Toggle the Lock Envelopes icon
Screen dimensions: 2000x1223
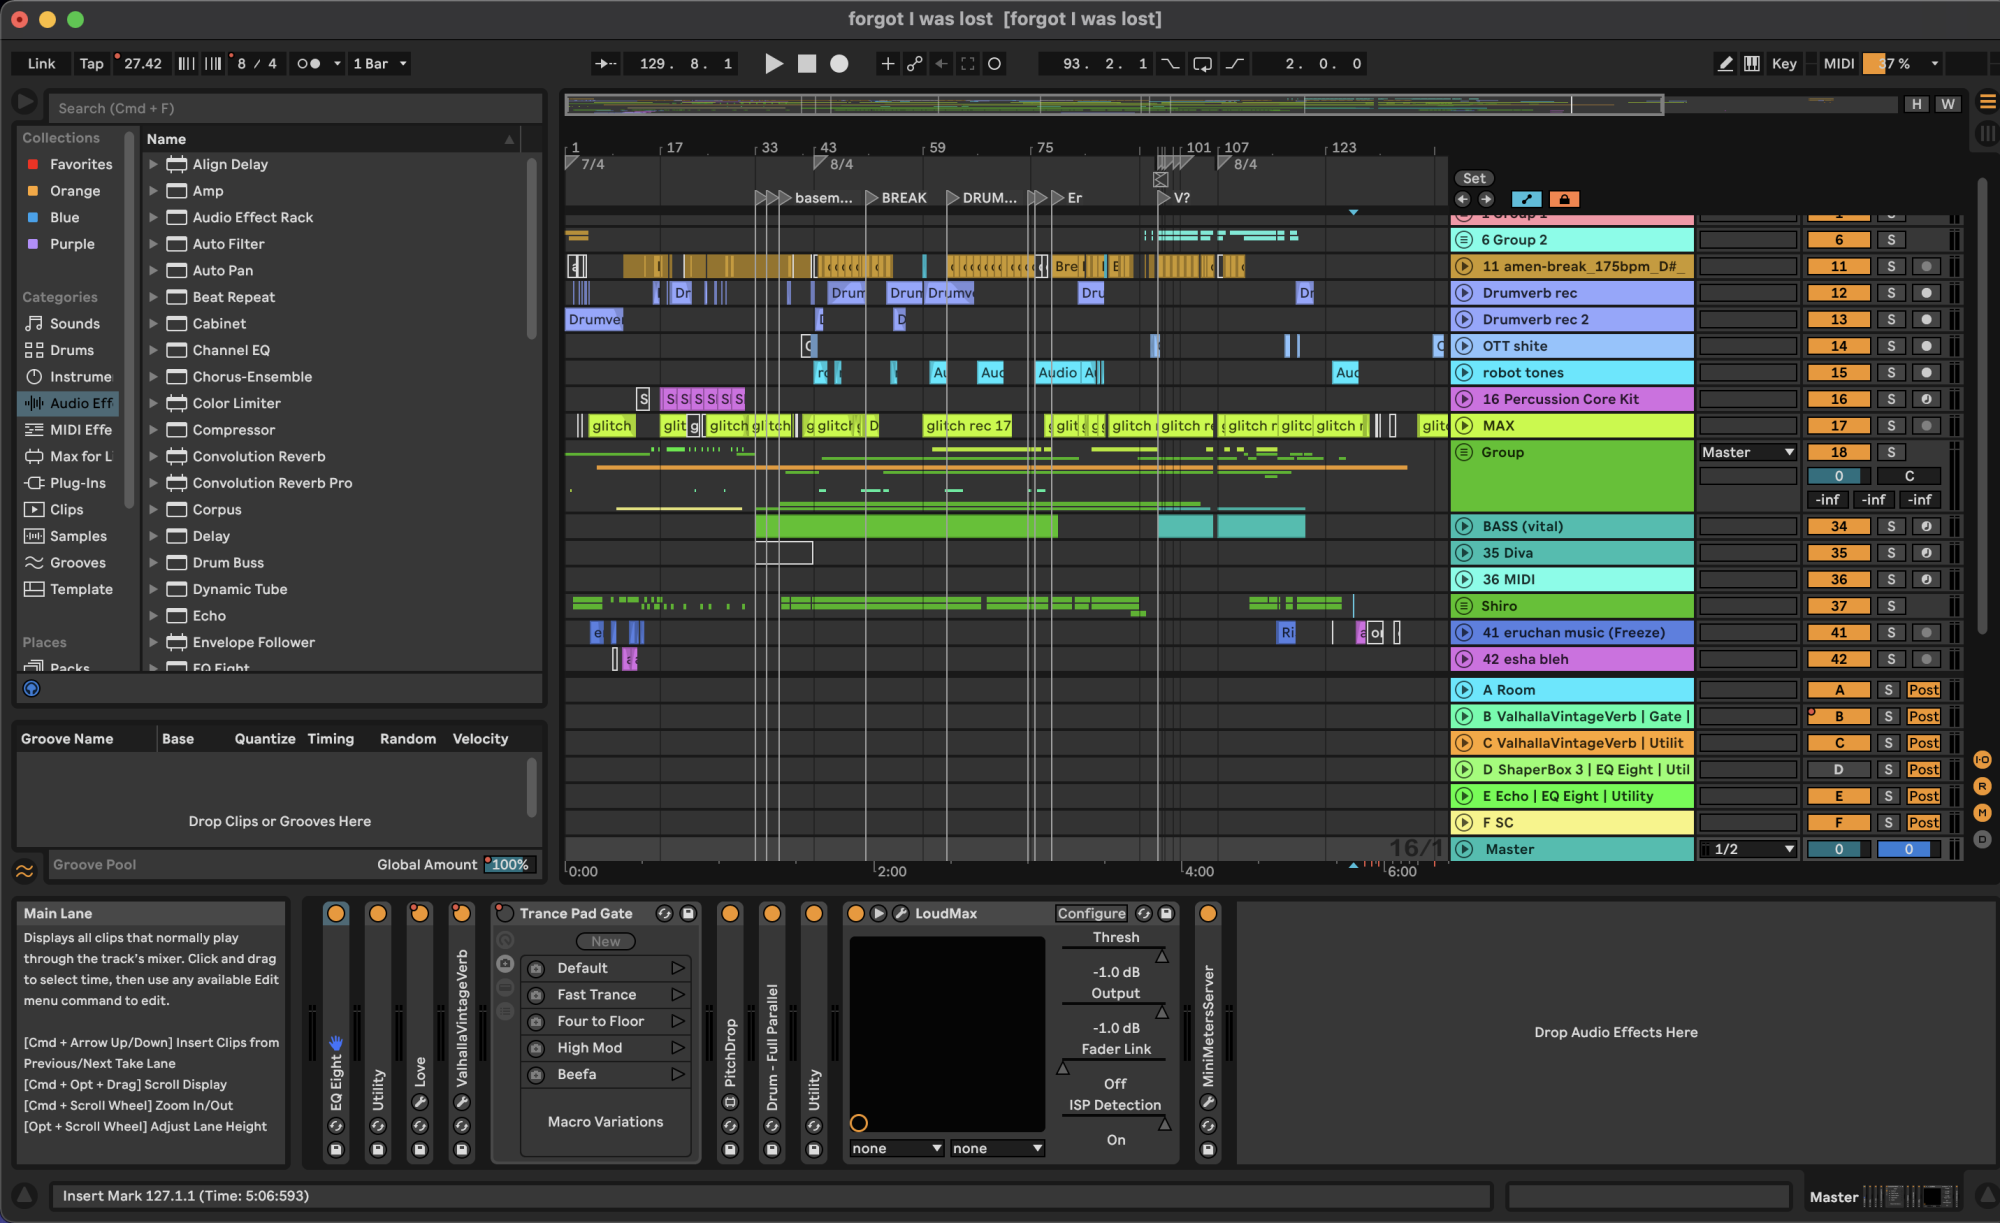tap(1564, 199)
